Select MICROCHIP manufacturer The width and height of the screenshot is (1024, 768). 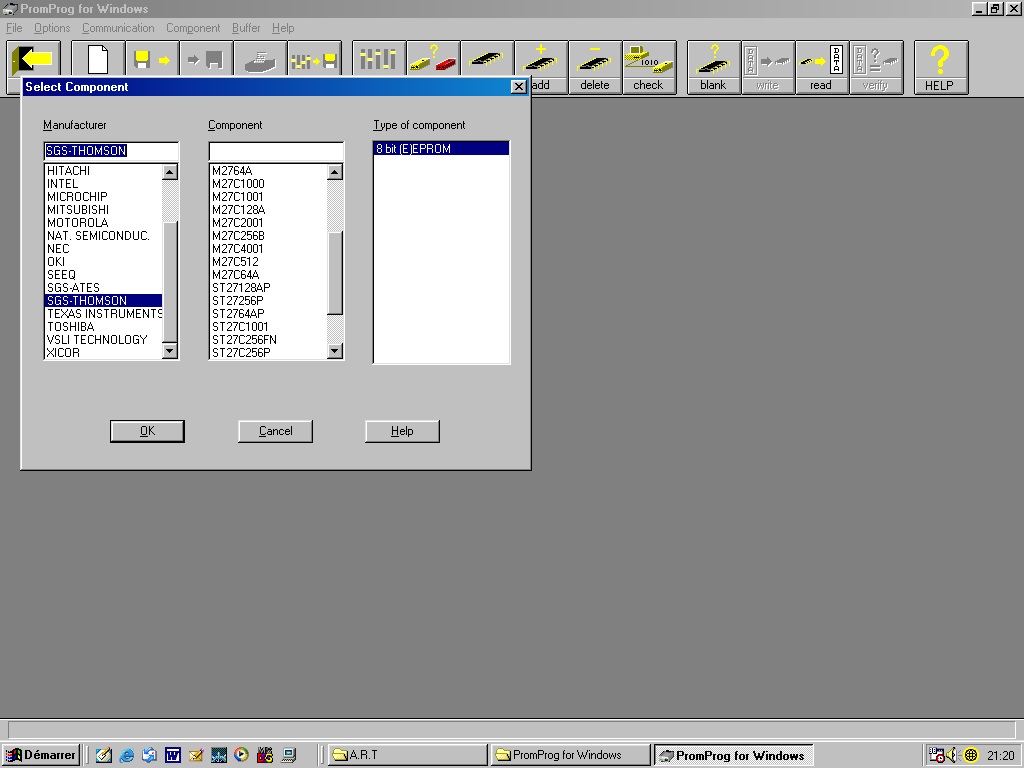pos(103,197)
